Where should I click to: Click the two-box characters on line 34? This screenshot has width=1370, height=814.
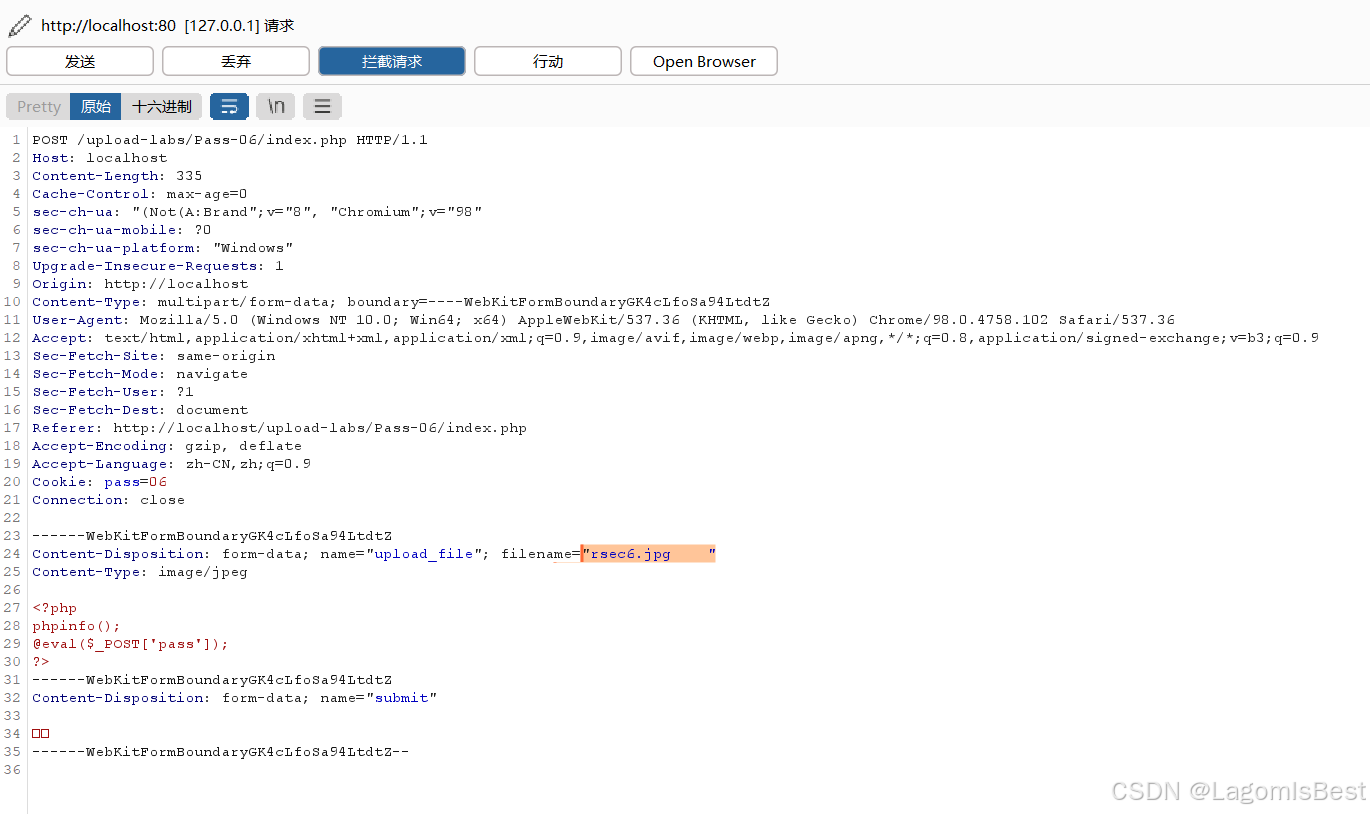click(41, 734)
